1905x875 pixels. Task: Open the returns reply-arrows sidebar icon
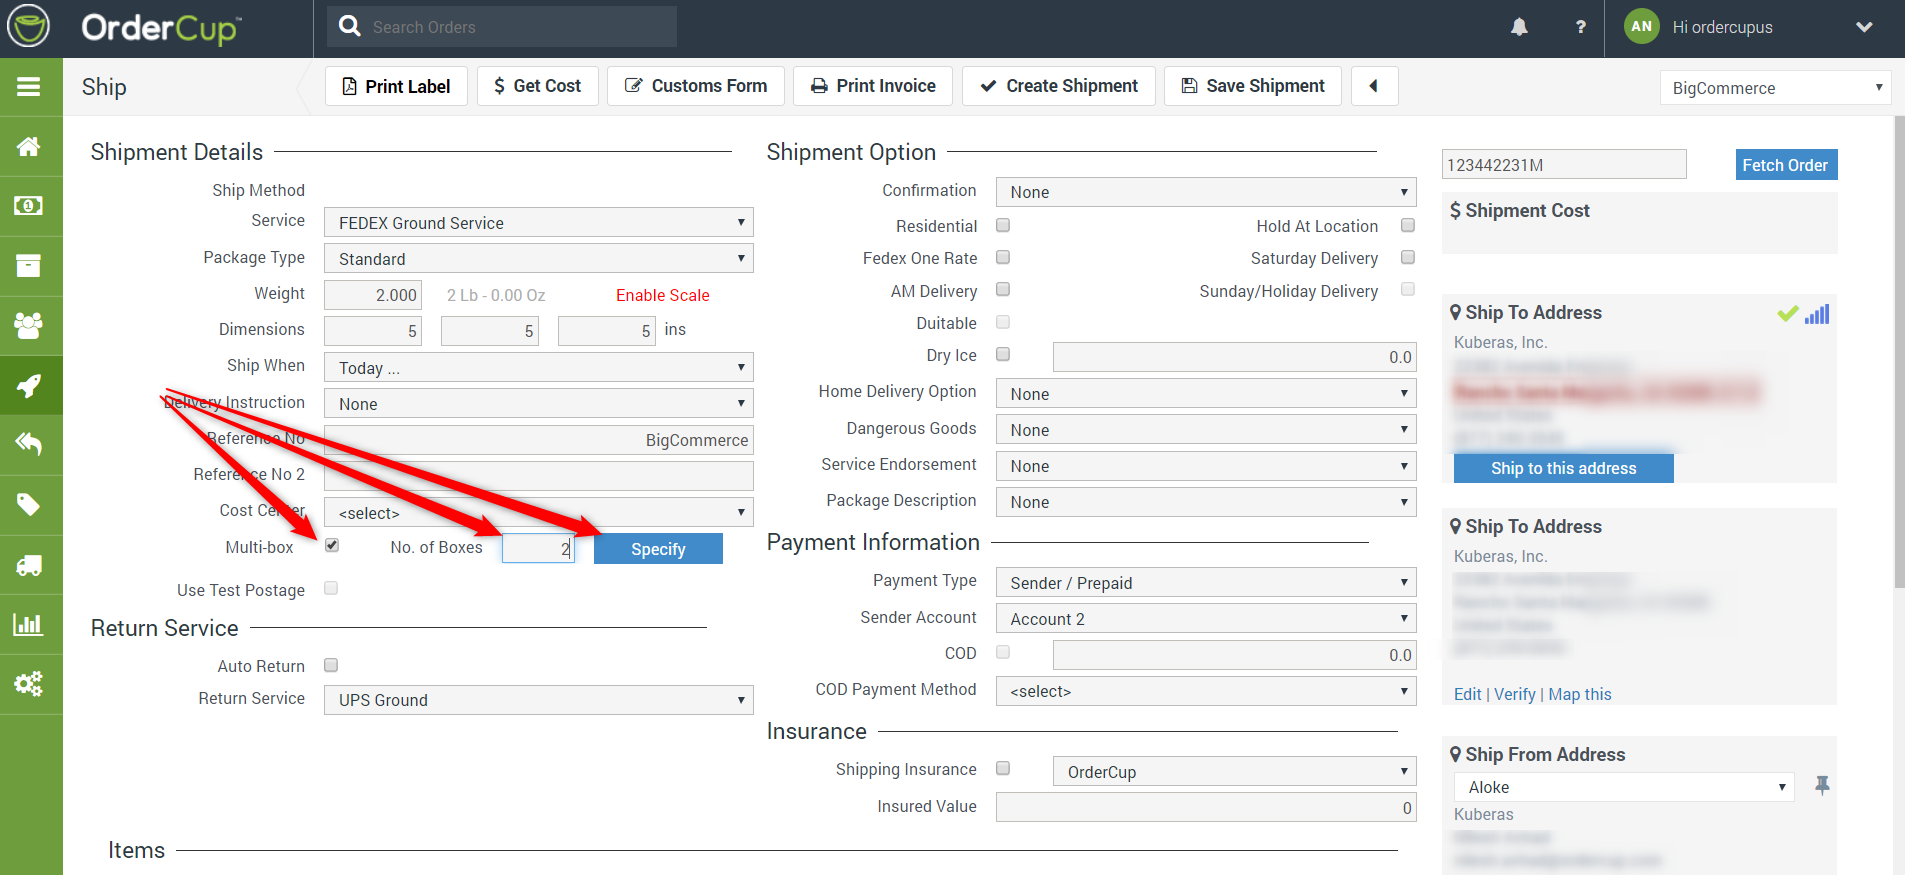pyautogui.click(x=29, y=444)
